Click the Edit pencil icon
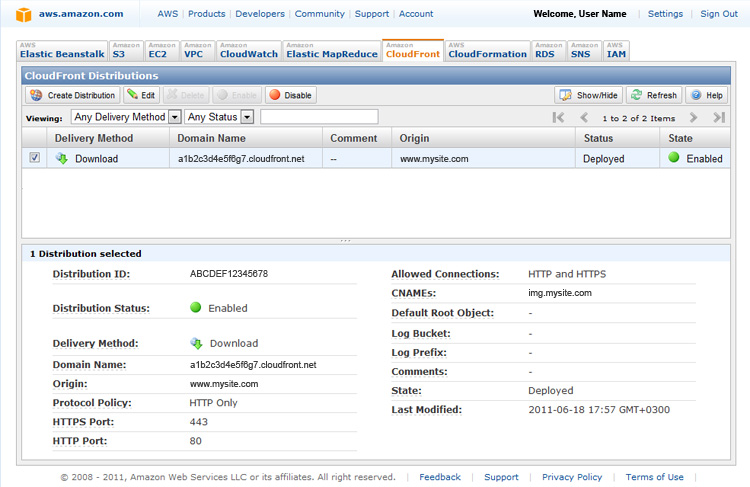This screenshot has width=750, height=487. [132, 95]
